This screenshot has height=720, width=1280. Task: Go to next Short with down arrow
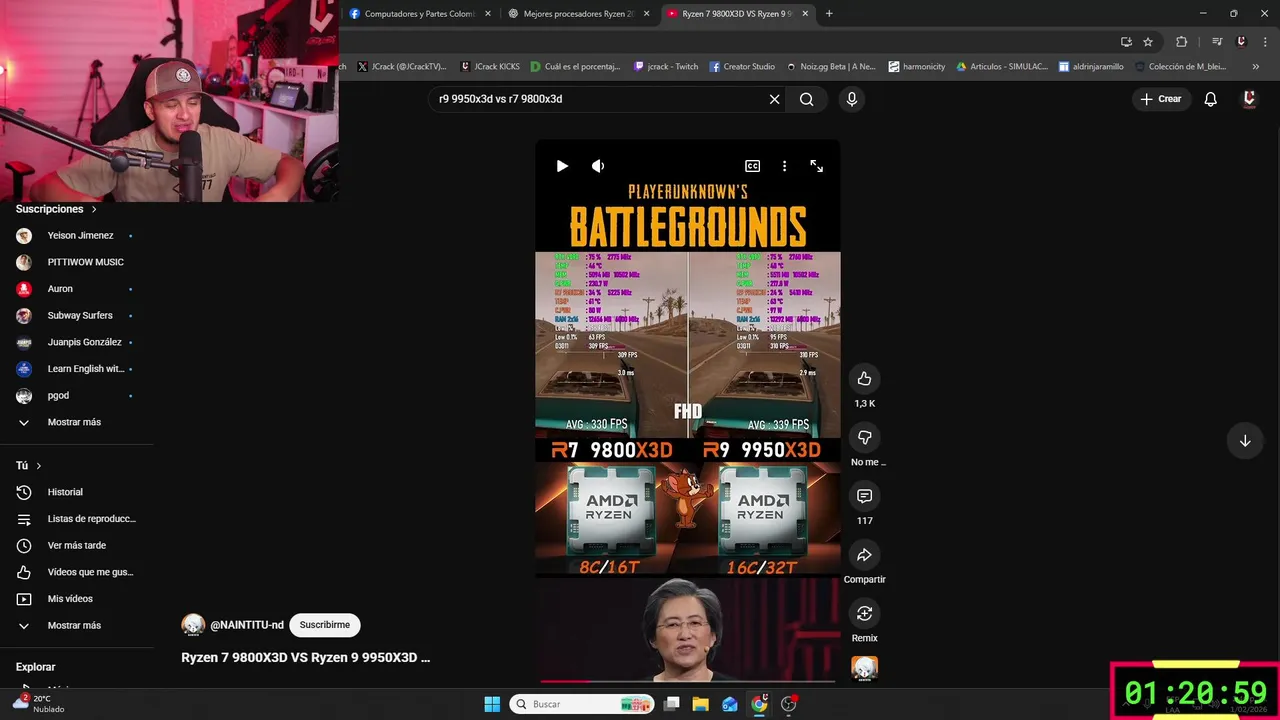pyautogui.click(x=1245, y=441)
